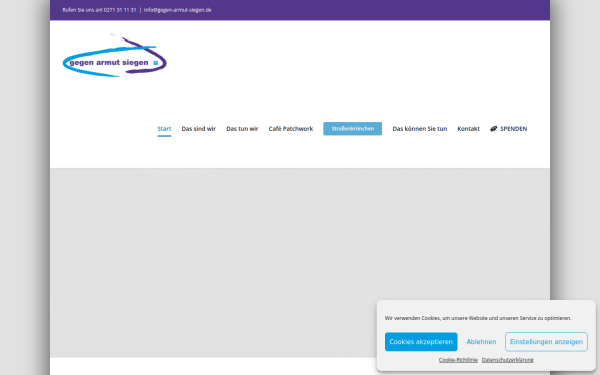Open Einstellungen anzeigen cookie settings
600x375 pixels.
(x=546, y=342)
